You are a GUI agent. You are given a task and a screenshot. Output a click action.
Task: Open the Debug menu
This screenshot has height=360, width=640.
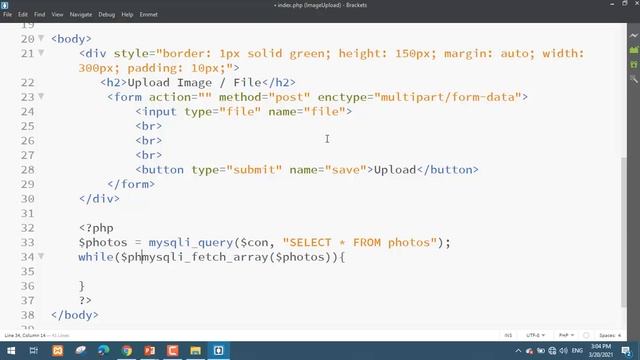tap(107, 14)
